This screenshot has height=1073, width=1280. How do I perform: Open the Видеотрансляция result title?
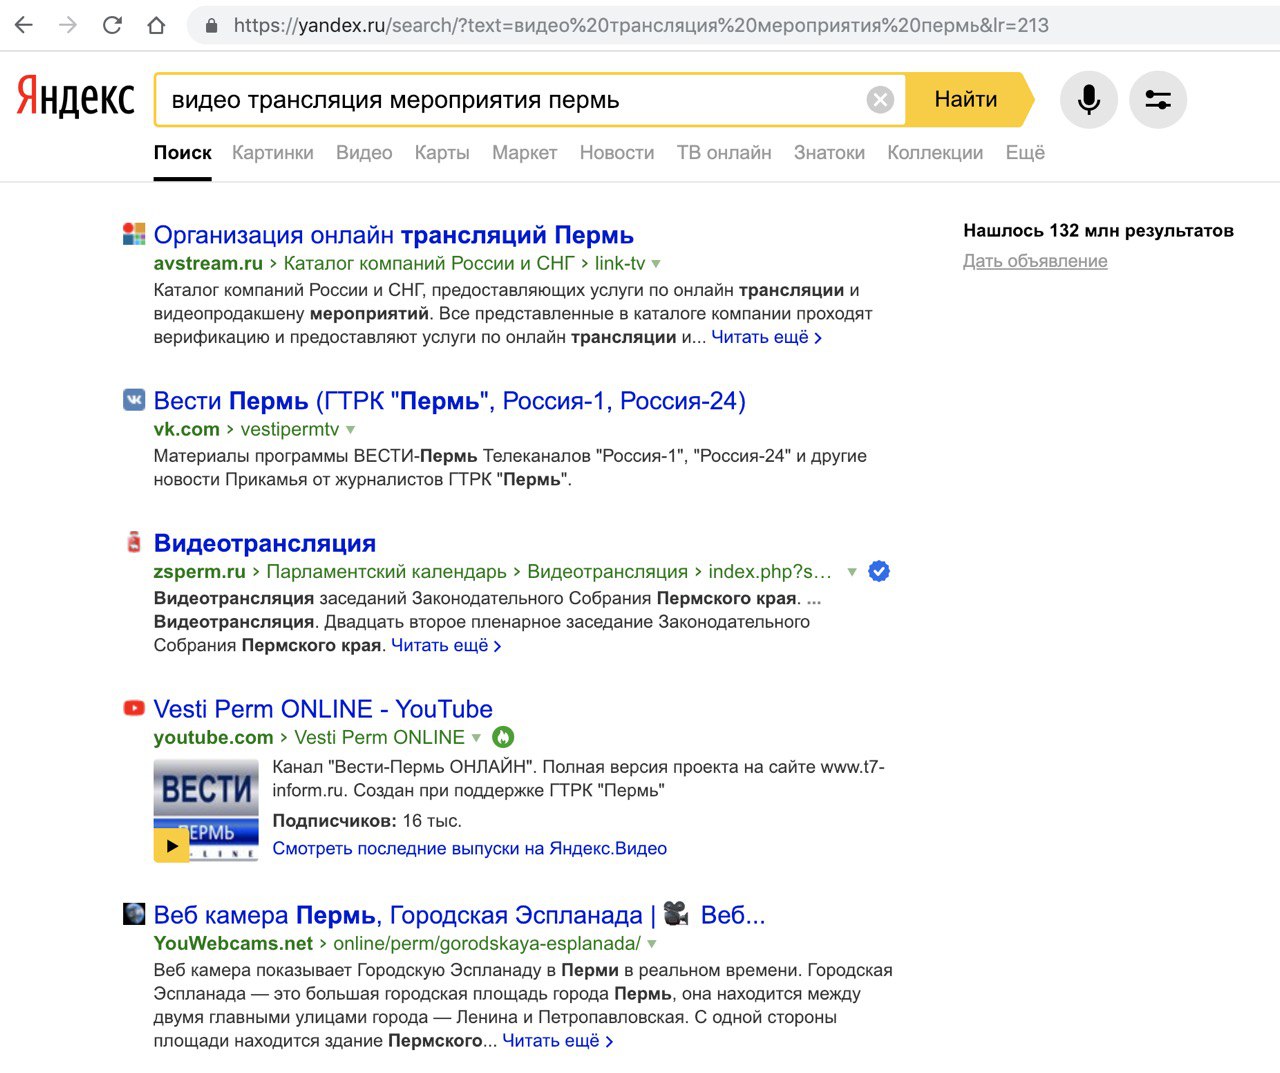265,543
